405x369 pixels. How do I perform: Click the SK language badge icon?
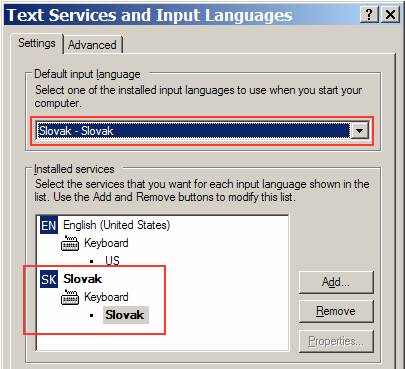49,279
